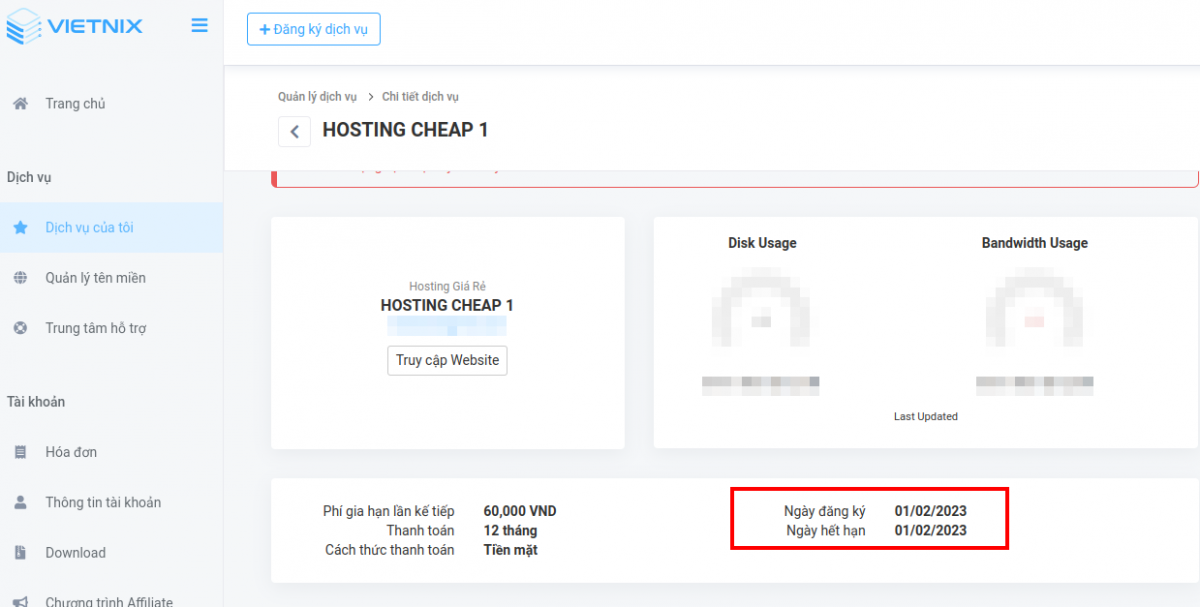Viewport: 1200px width, 607px height.
Task: Toggle the sidebar with the hamburger menu
Action: tap(199, 25)
